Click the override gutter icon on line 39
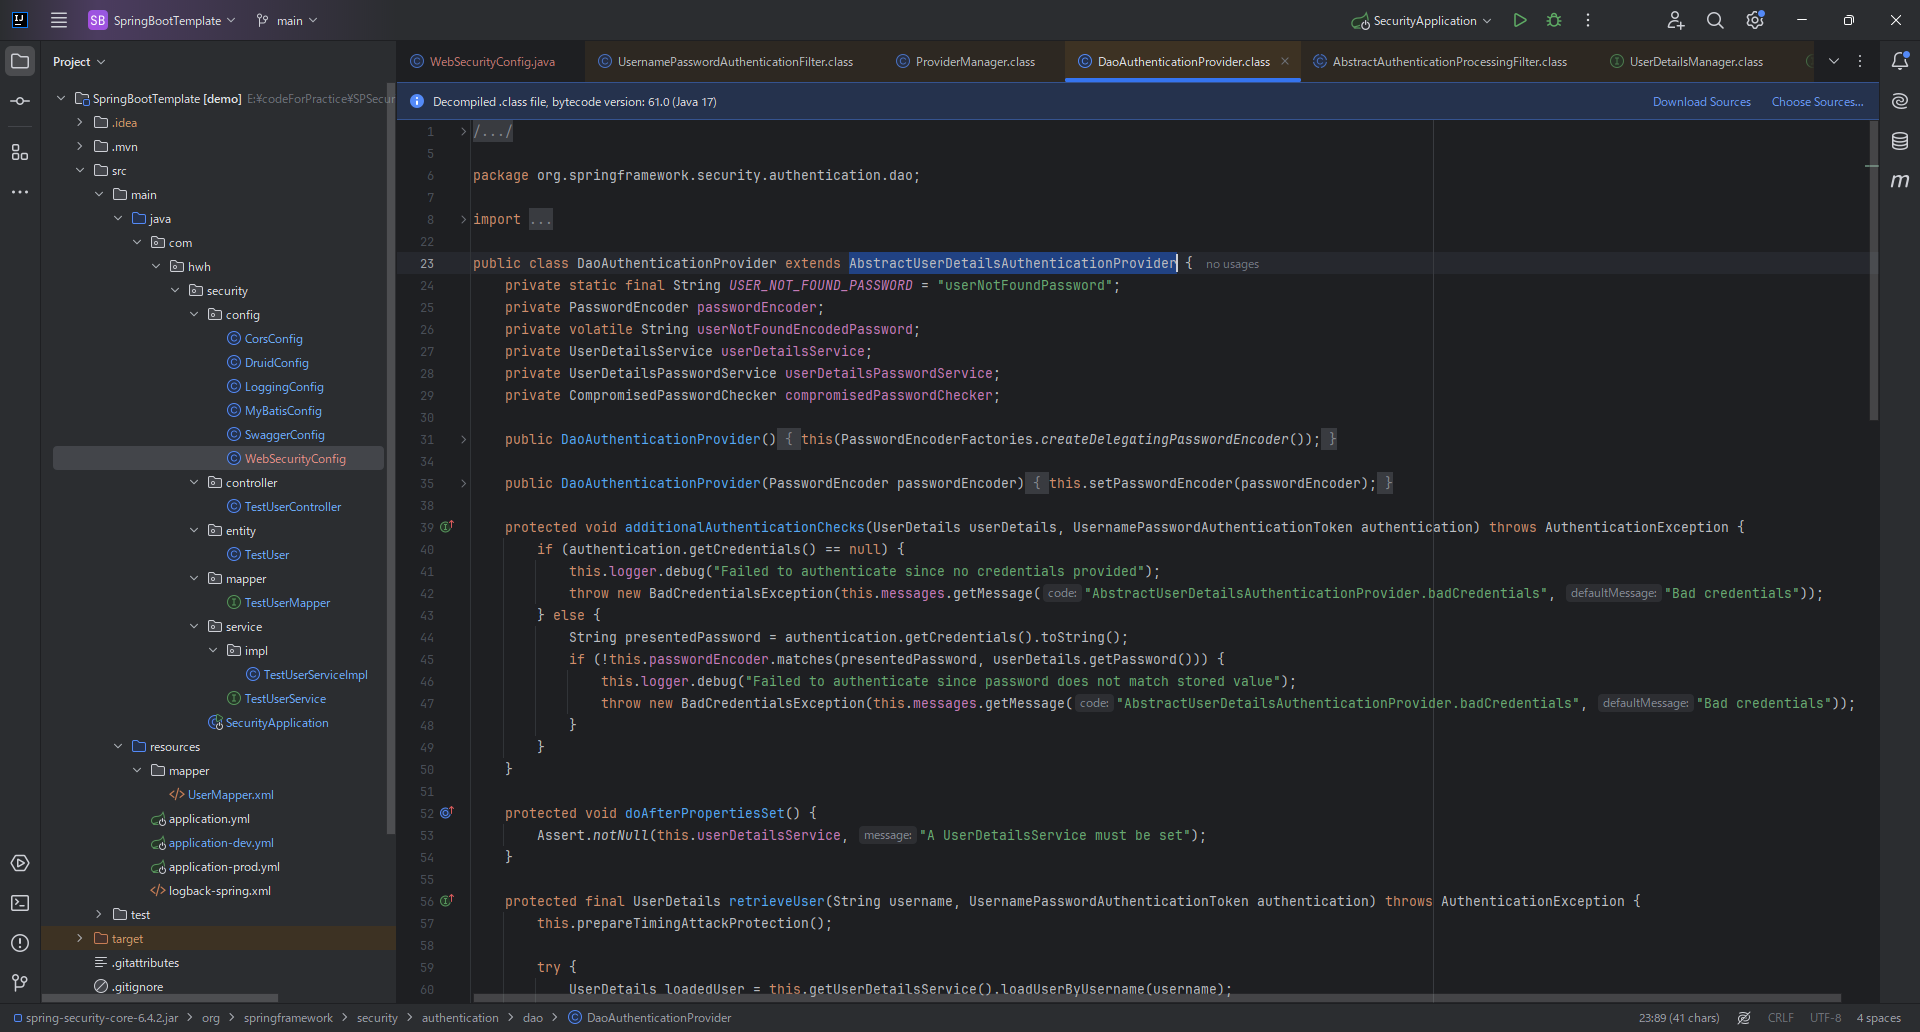 [x=447, y=526]
